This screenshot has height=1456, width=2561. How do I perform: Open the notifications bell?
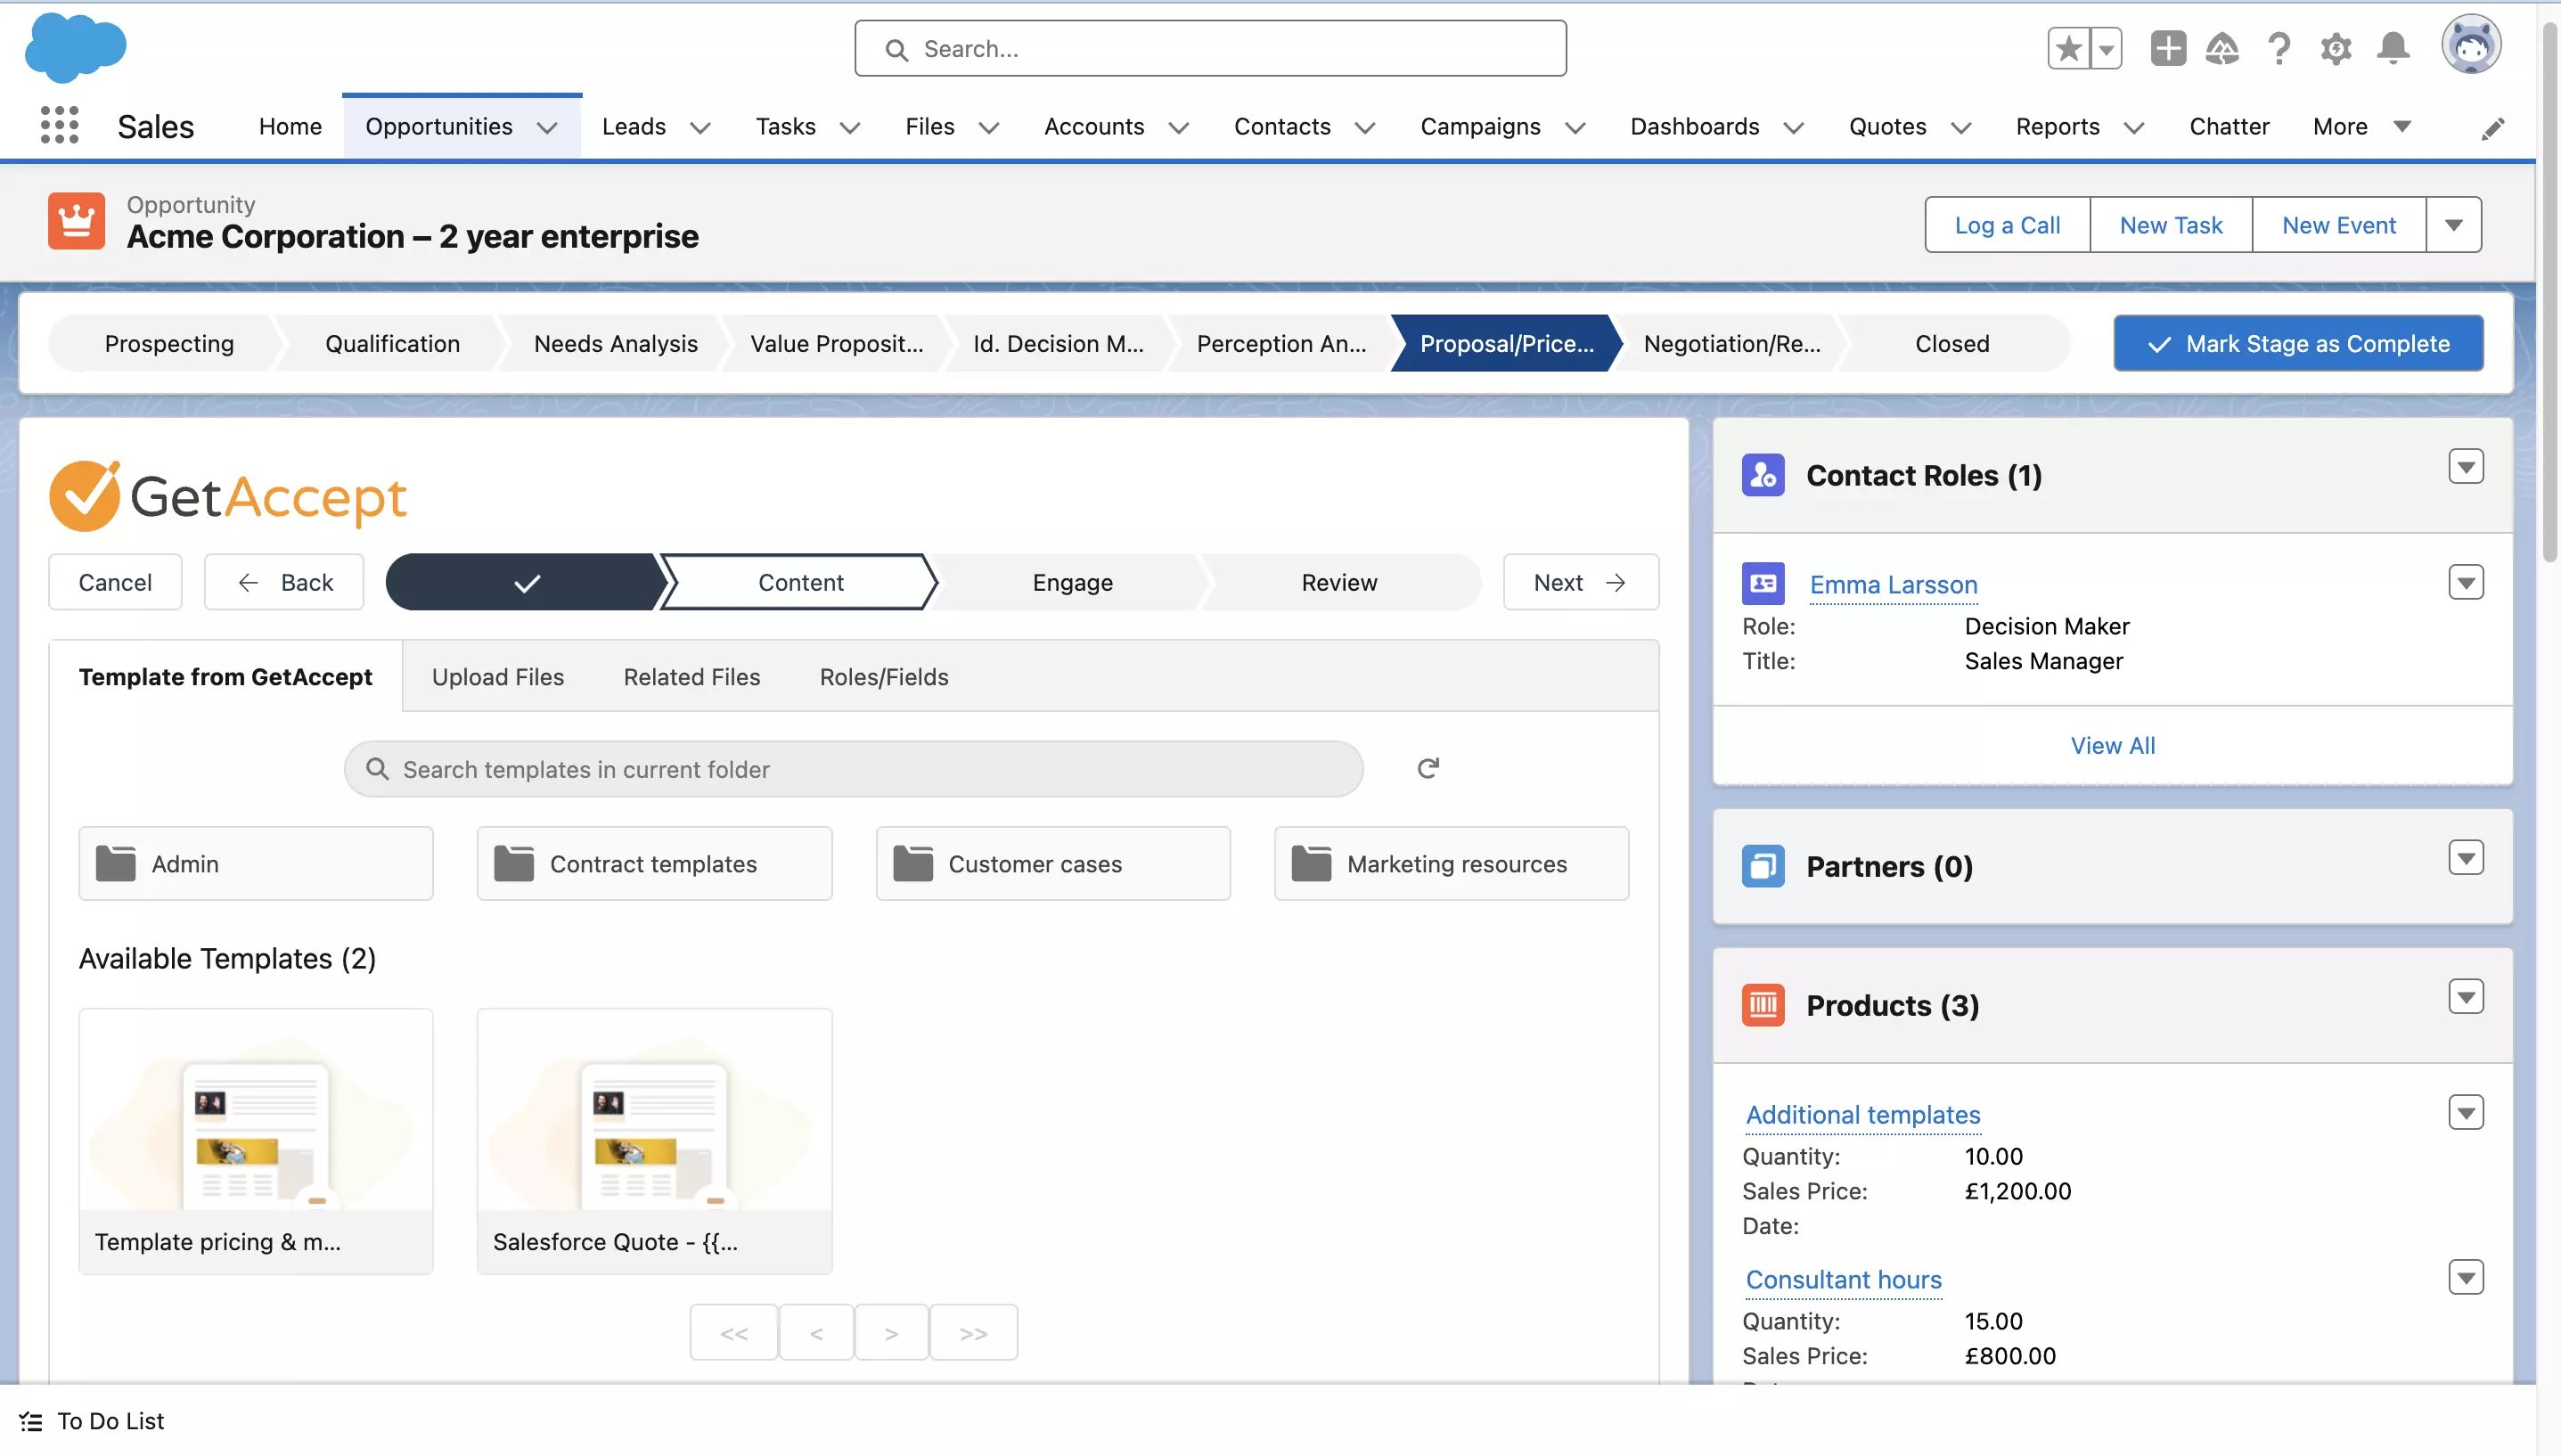[x=2393, y=48]
